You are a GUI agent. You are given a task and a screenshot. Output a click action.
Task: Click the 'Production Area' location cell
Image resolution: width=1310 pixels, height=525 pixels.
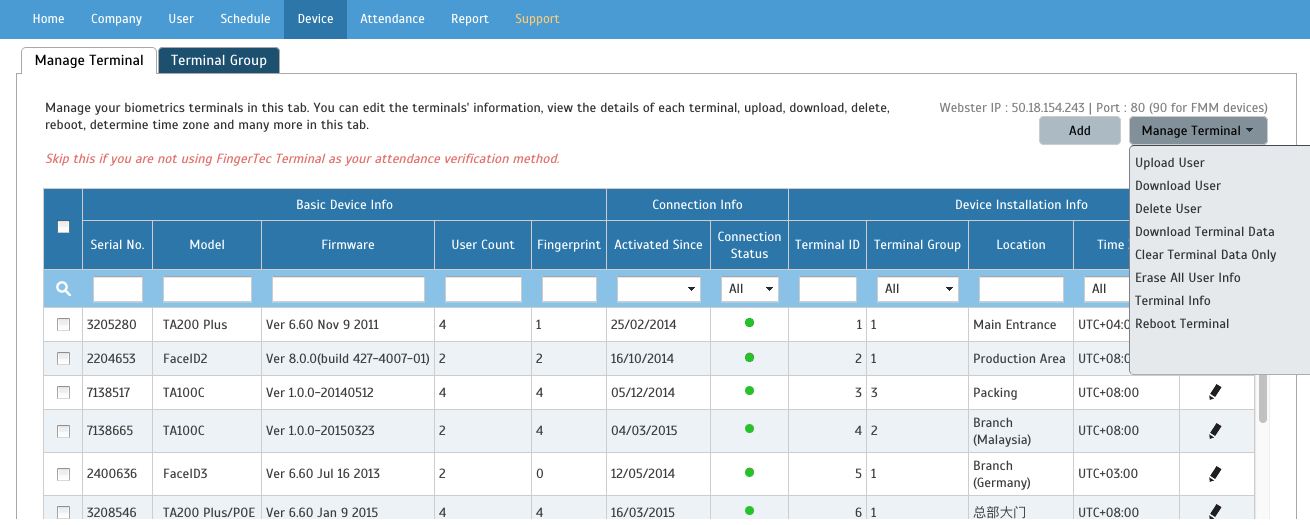coord(1019,359)
